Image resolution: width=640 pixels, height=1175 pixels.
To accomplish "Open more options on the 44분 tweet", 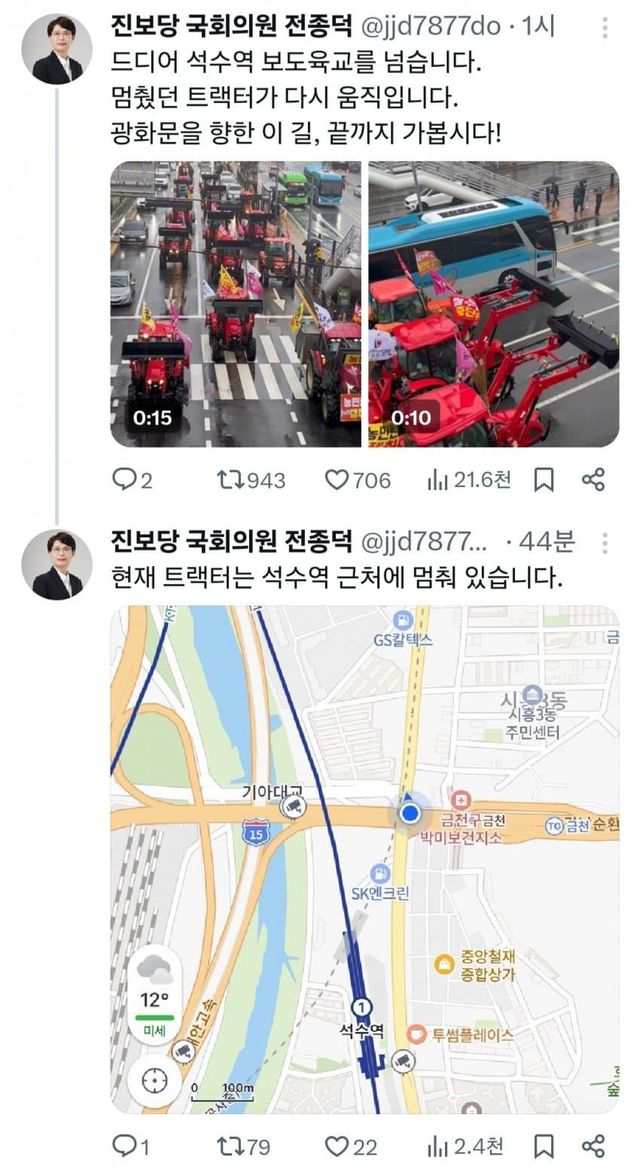I will tap(605, 543).
